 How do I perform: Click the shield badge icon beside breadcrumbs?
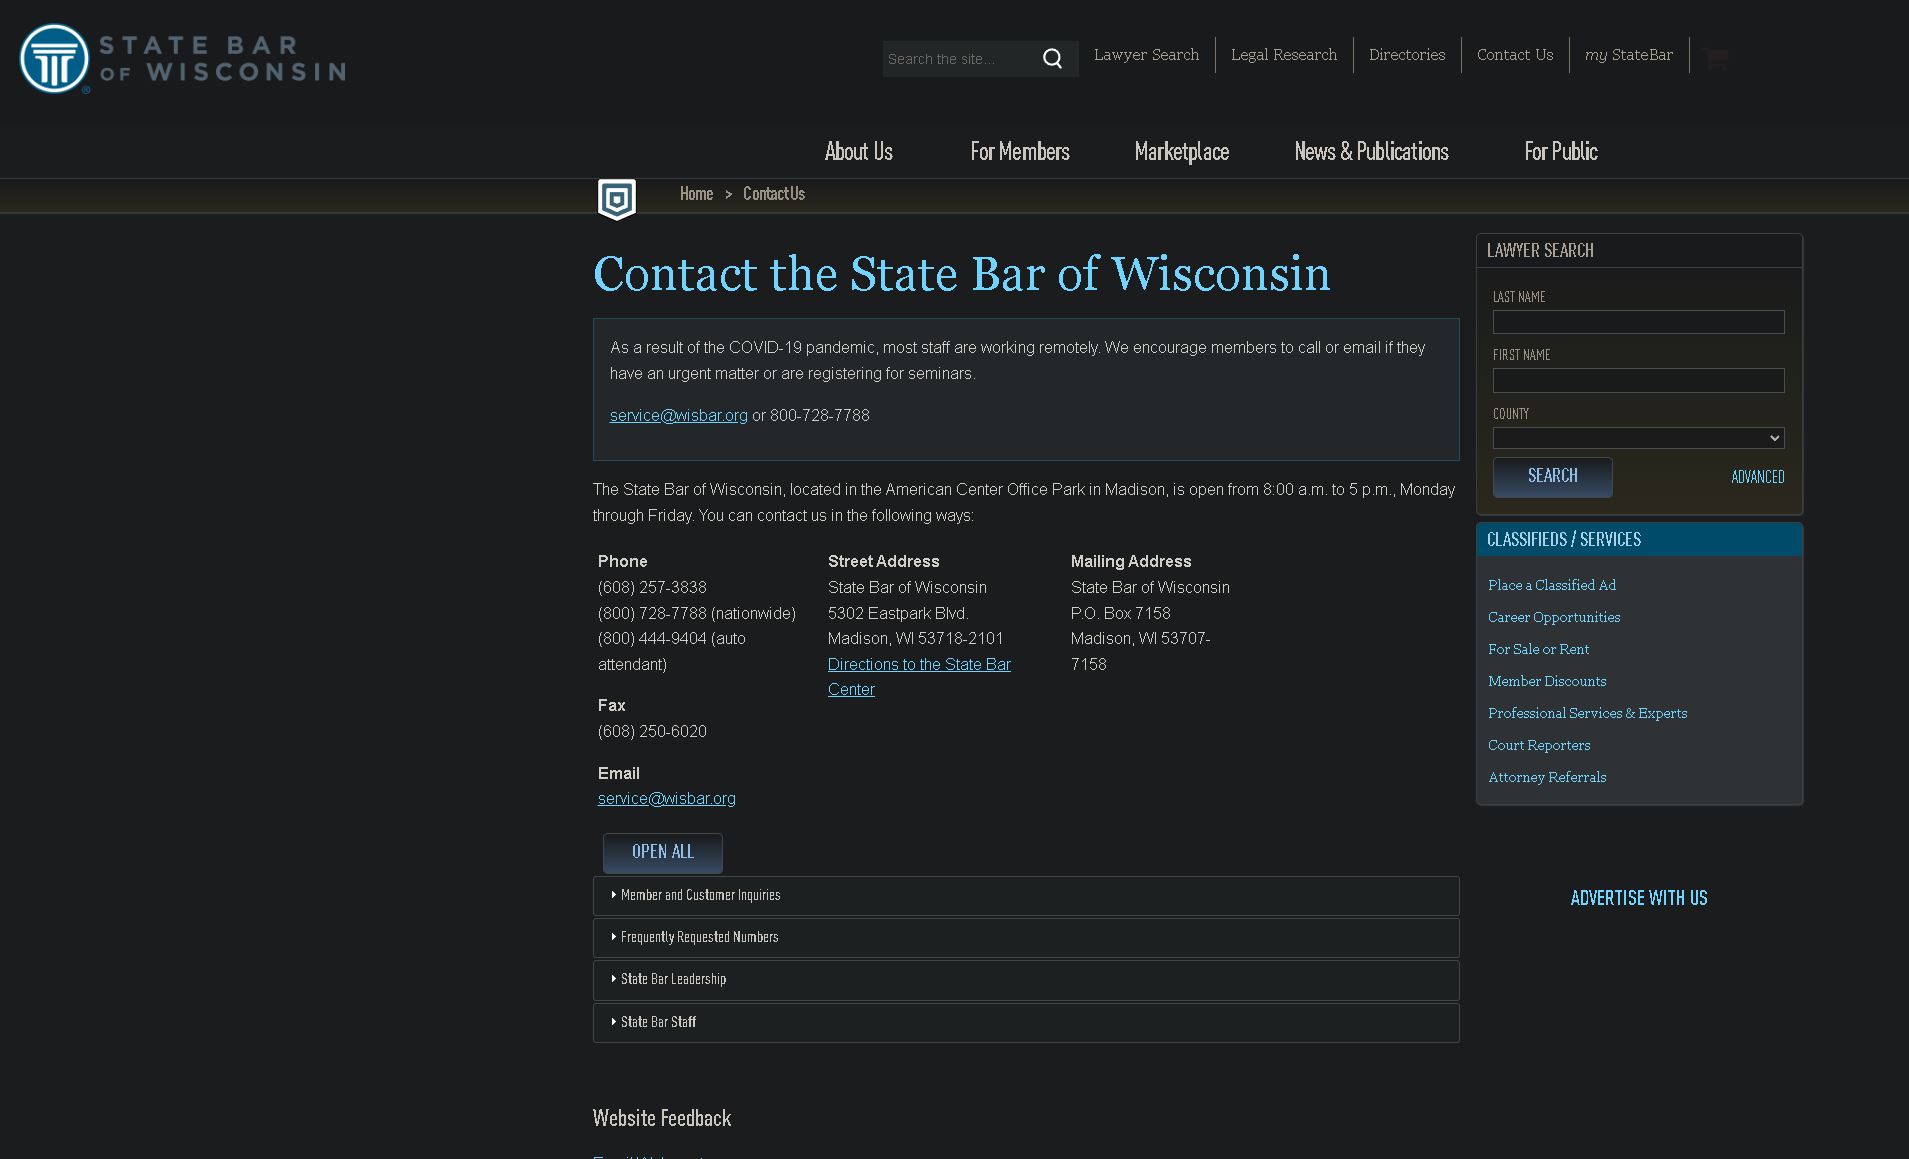[x=616, y=198]
